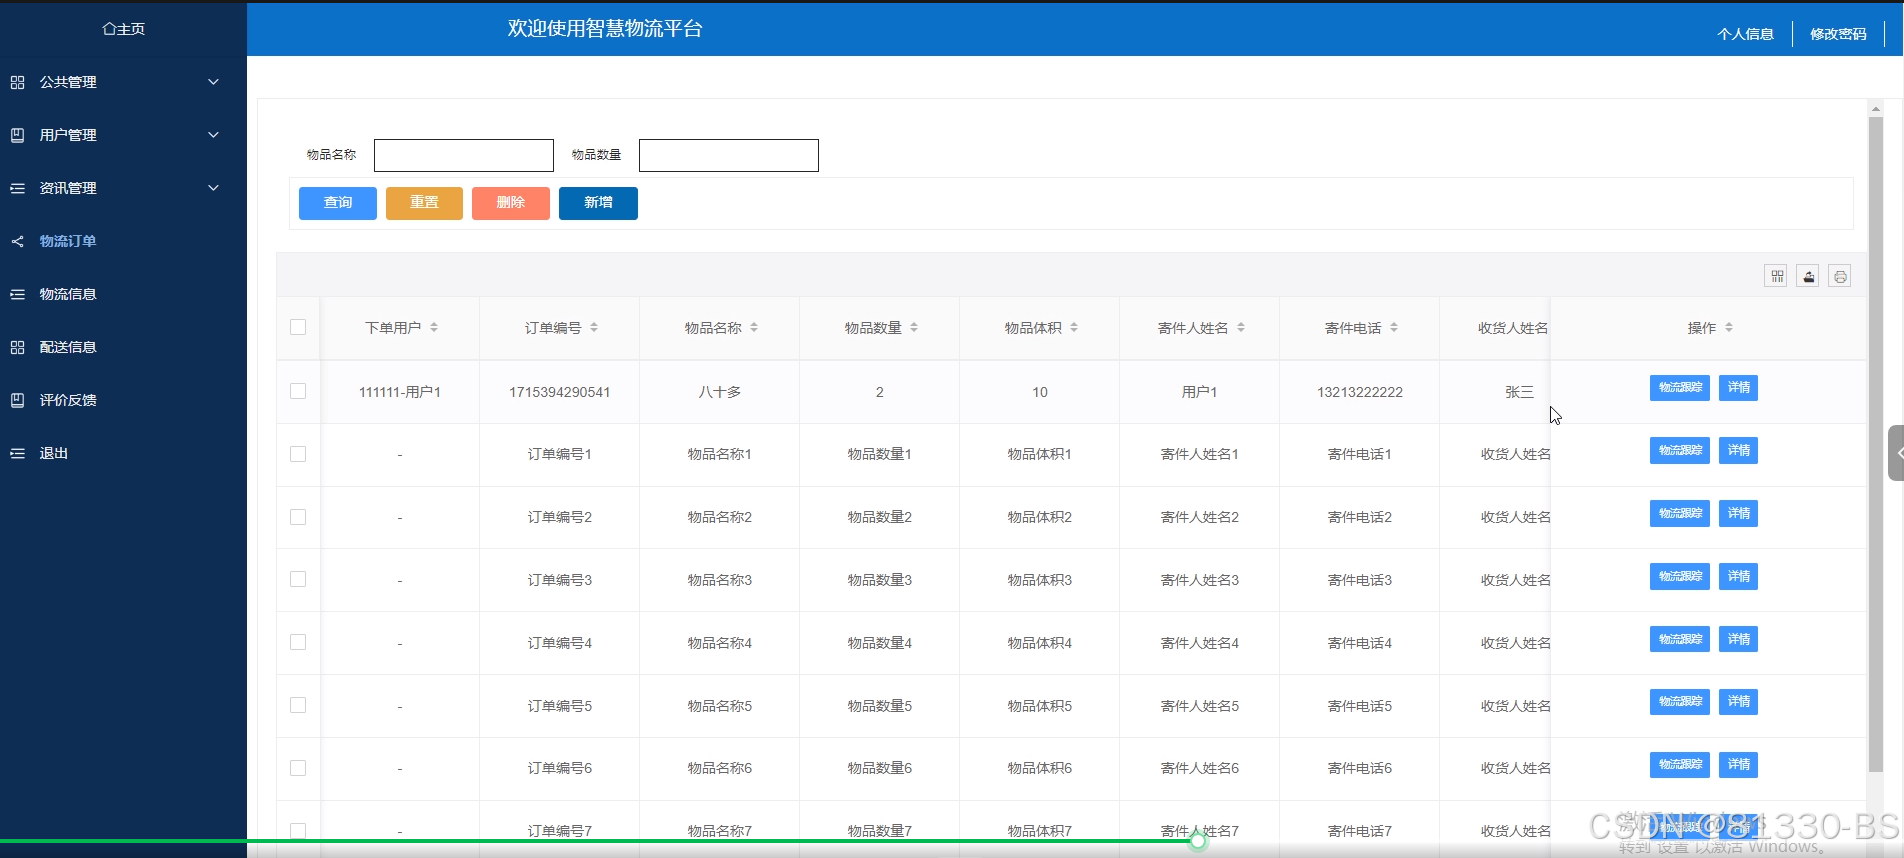This screenshot has height=858, width=1904.
Task: Sort by 物品体积 column arrows
Action: tap(1074, 328)
